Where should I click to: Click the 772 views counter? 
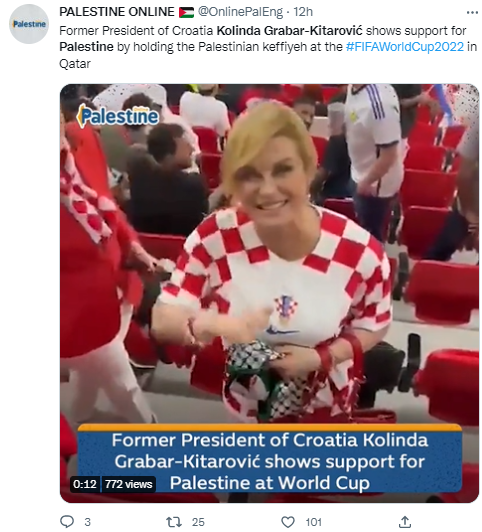129,483
